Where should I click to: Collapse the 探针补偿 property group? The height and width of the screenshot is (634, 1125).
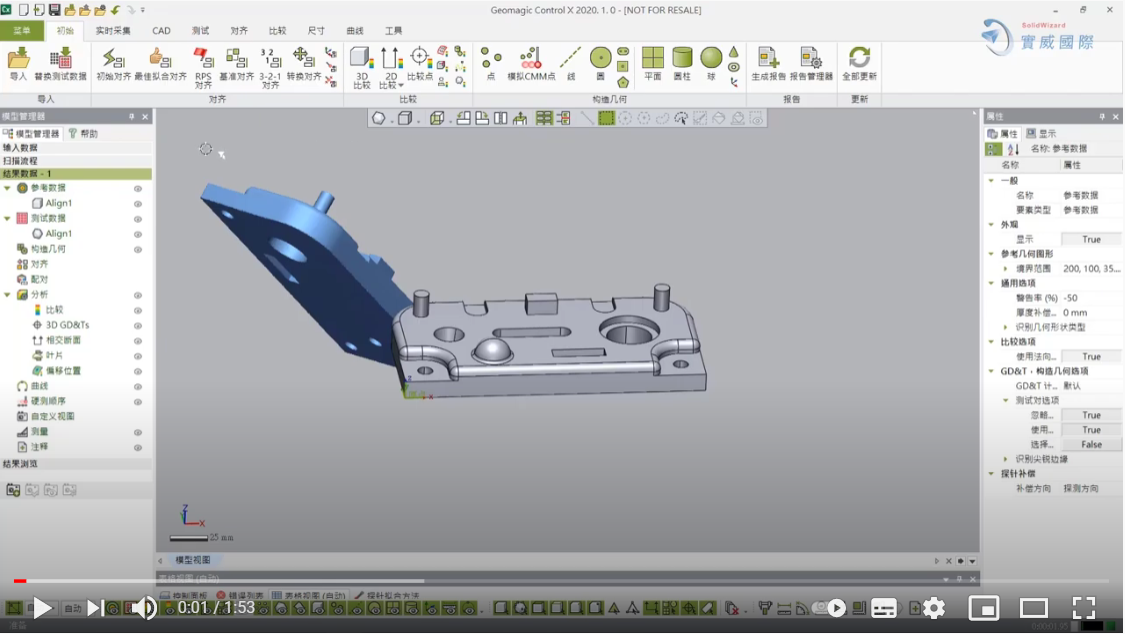point(992,473)
